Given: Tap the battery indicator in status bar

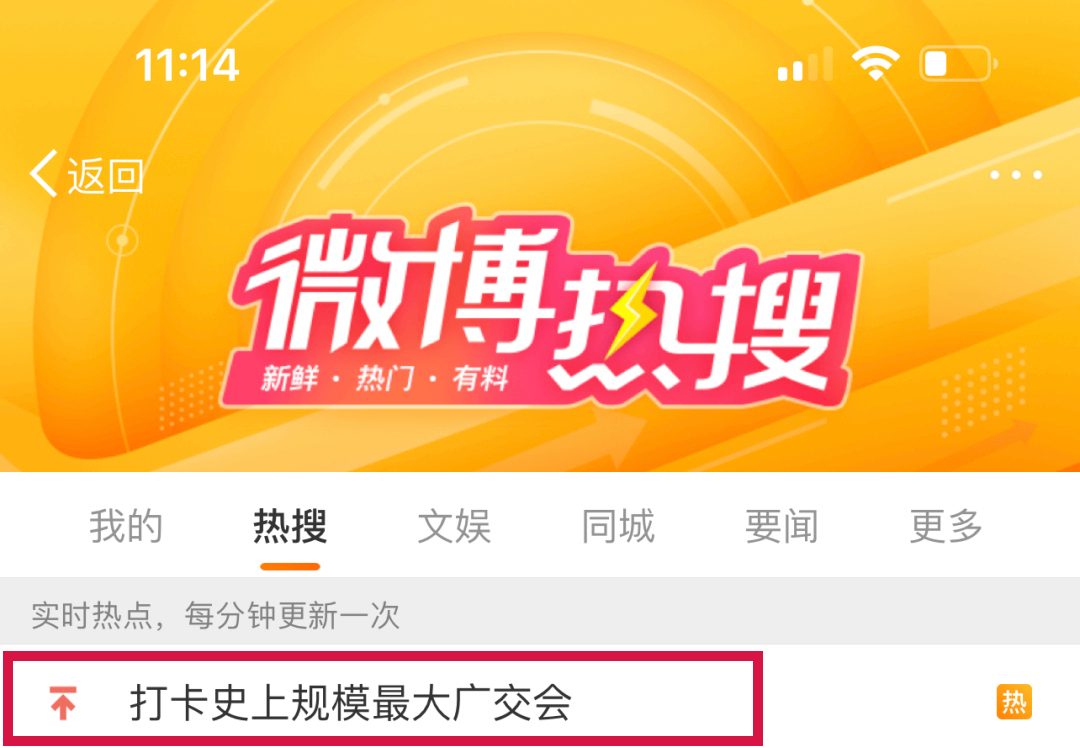Looking at the screenshot, I should tap(958, 64).
